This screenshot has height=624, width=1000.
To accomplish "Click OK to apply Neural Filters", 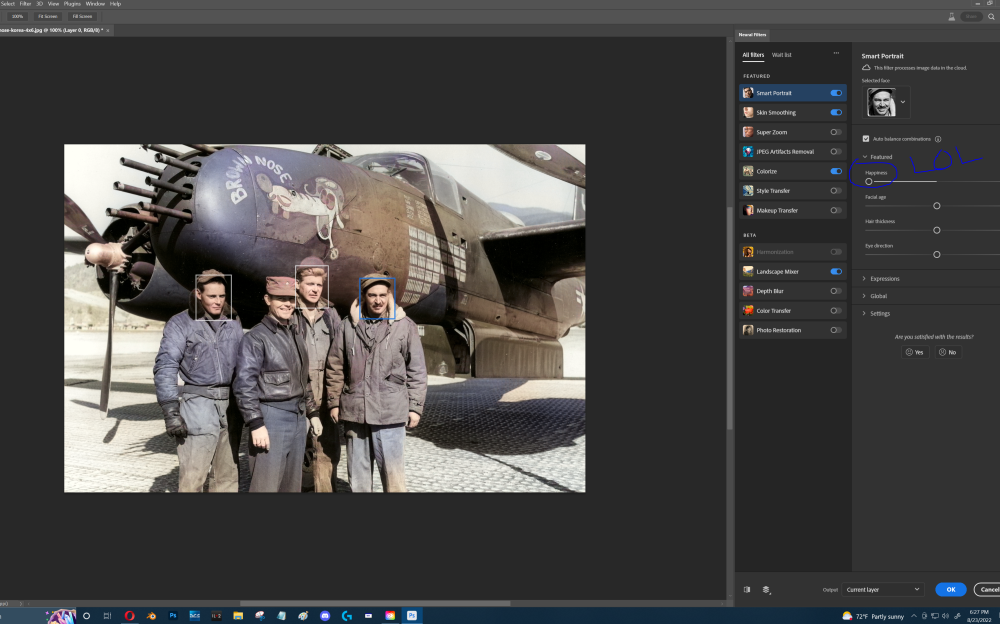I will (x=950, y=589).
